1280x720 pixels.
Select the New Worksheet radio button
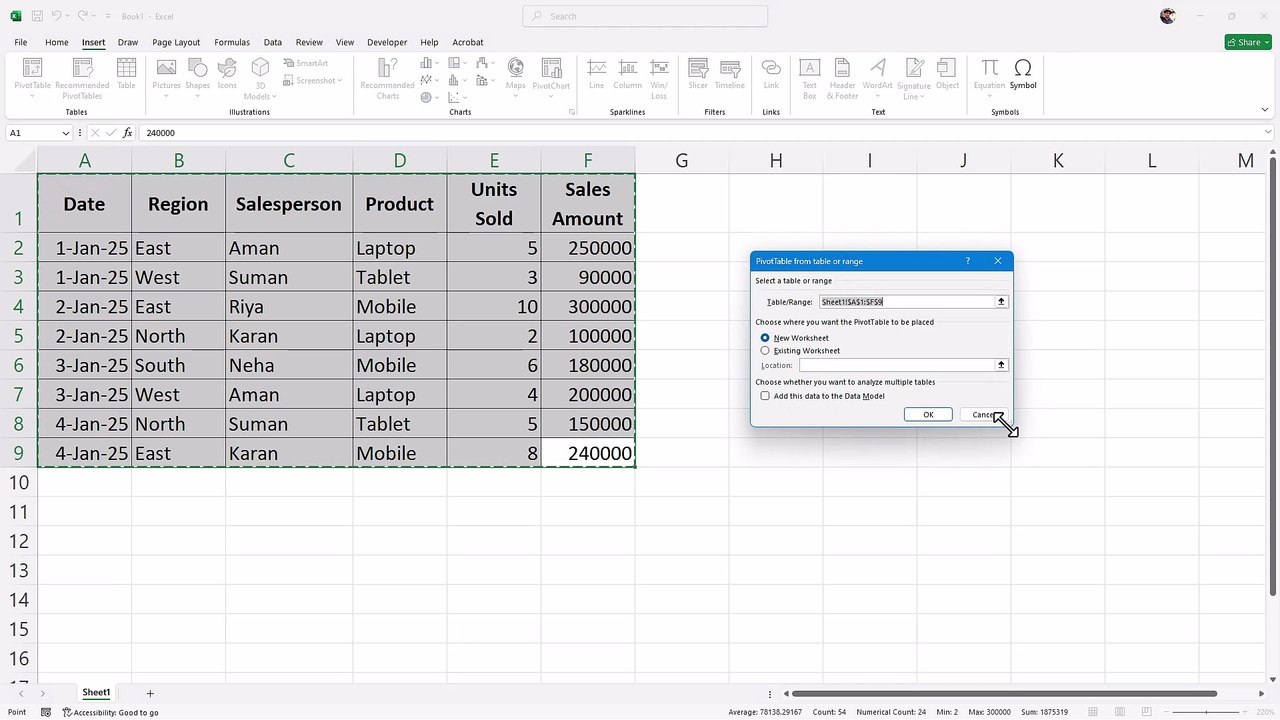(765, 338)
